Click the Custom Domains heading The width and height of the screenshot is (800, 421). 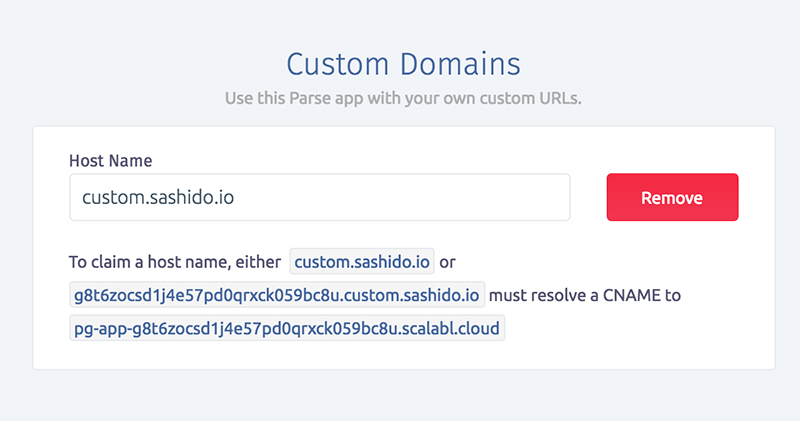(403, 64)
